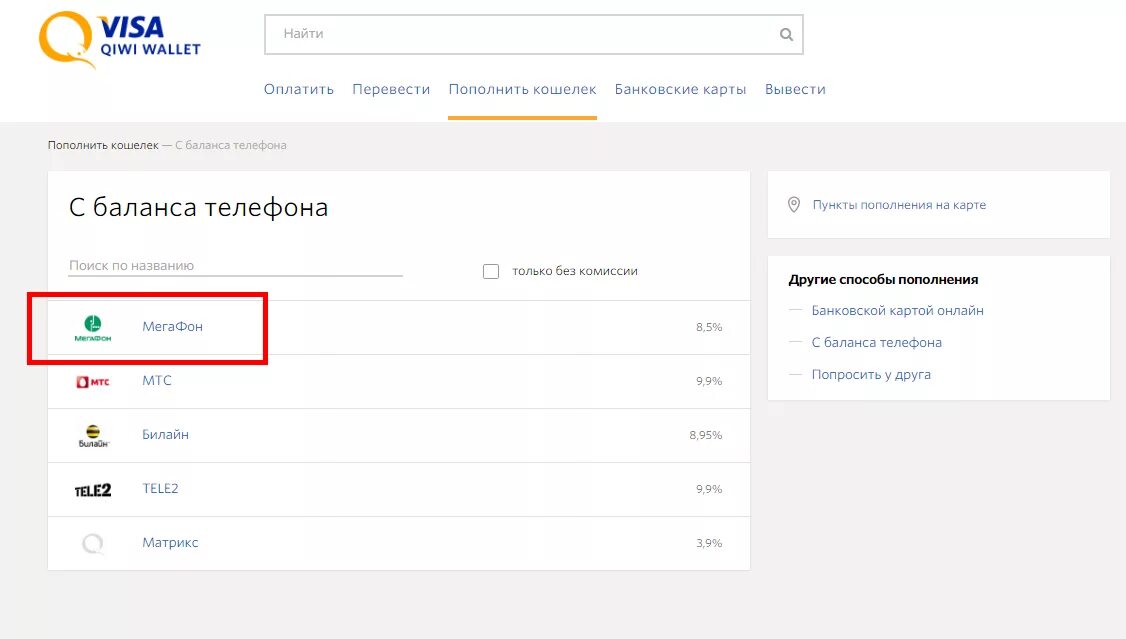Choose the TELE2 operator name
The image size is (1126, 639).
click(x=160, y=488)
